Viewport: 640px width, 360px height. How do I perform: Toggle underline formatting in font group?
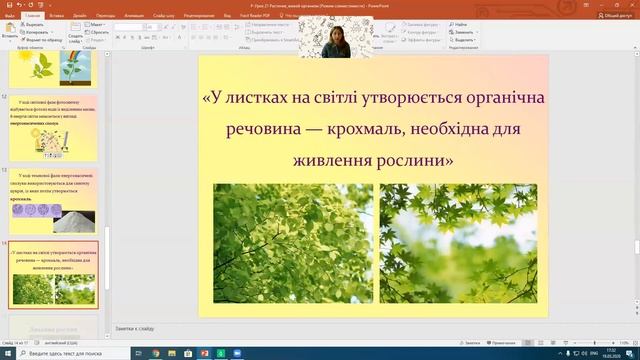132,38
